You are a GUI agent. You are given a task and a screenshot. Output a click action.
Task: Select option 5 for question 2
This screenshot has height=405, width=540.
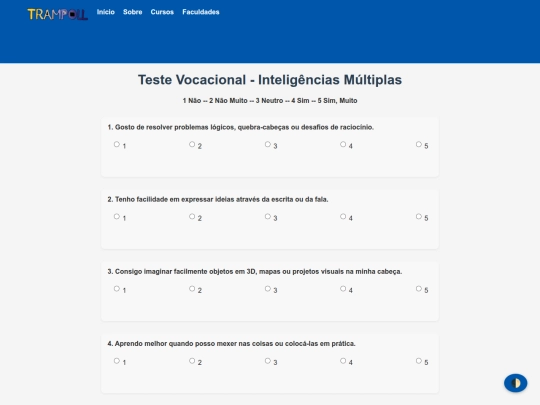coord(418,216)
